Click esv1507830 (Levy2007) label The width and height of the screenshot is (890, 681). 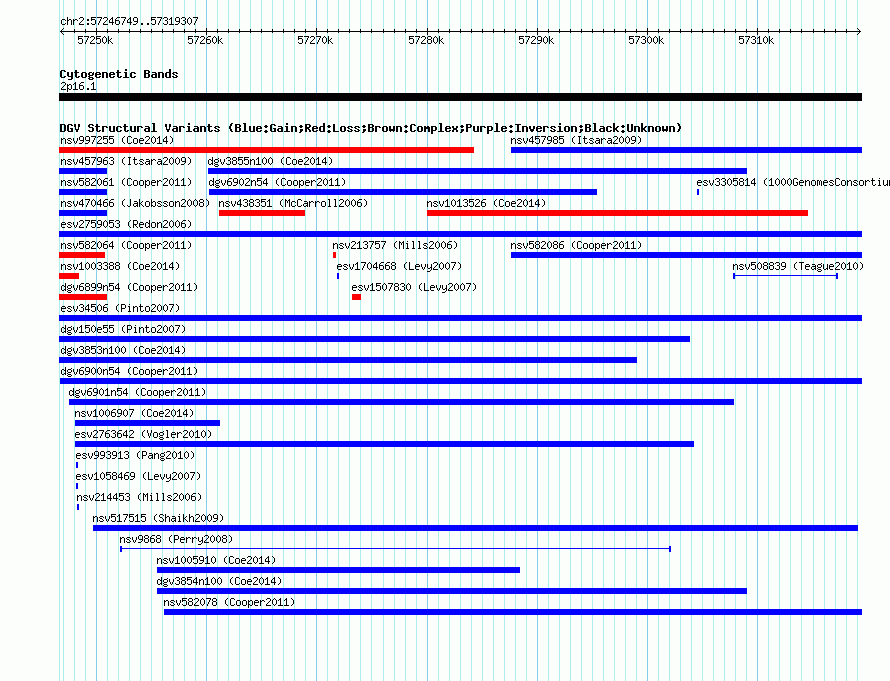pos(414,287)
